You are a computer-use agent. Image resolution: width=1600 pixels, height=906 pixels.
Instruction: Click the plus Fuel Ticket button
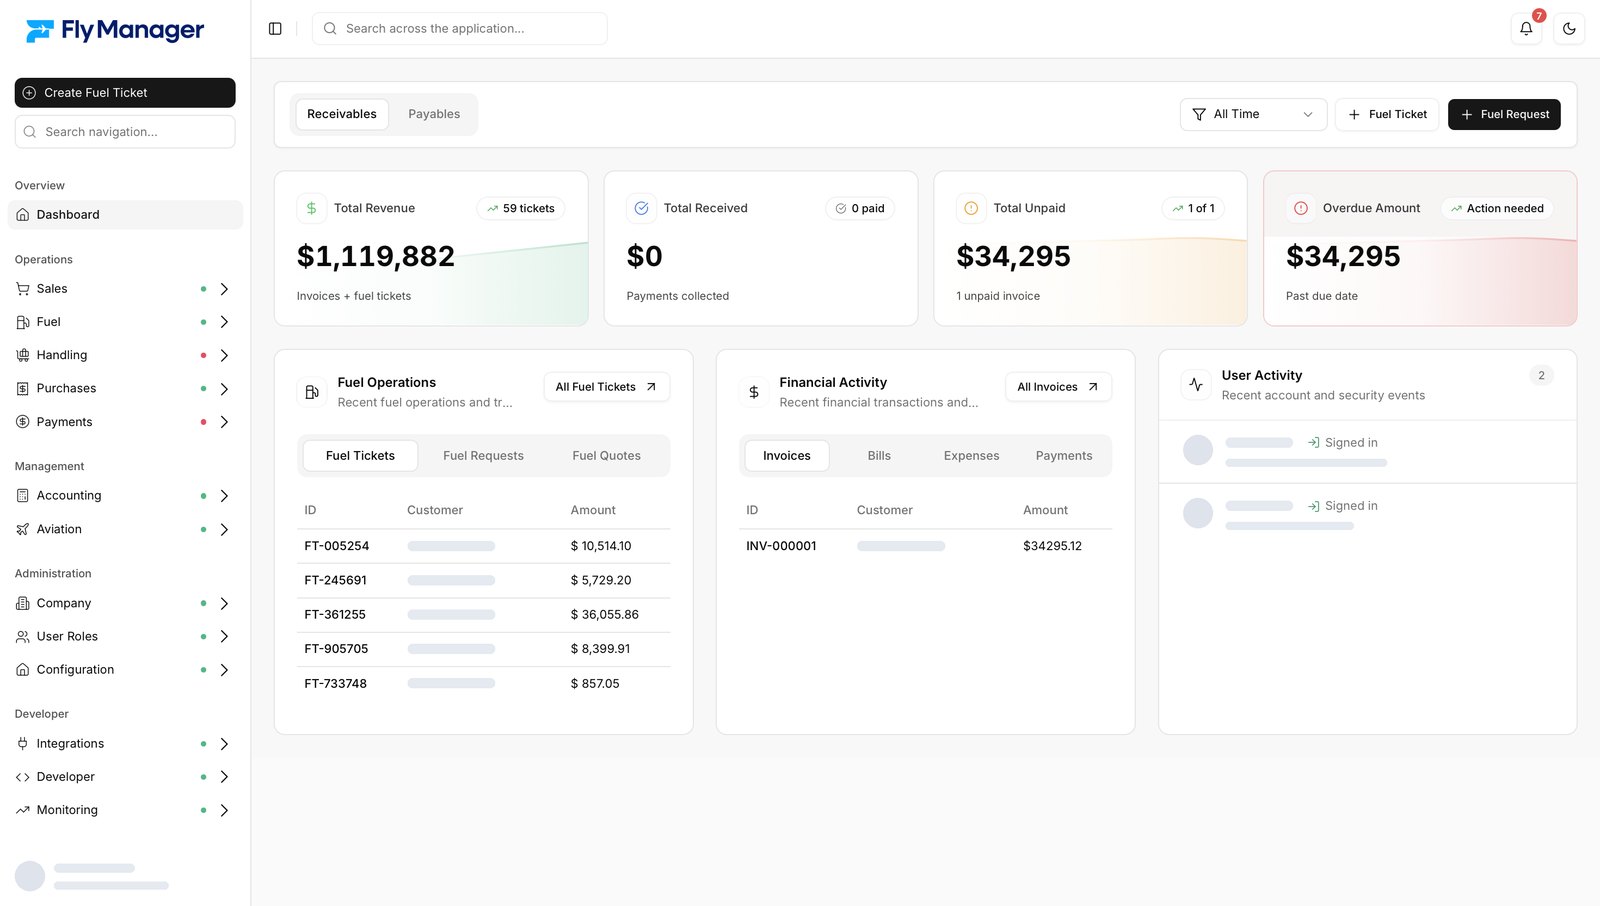1387,114
